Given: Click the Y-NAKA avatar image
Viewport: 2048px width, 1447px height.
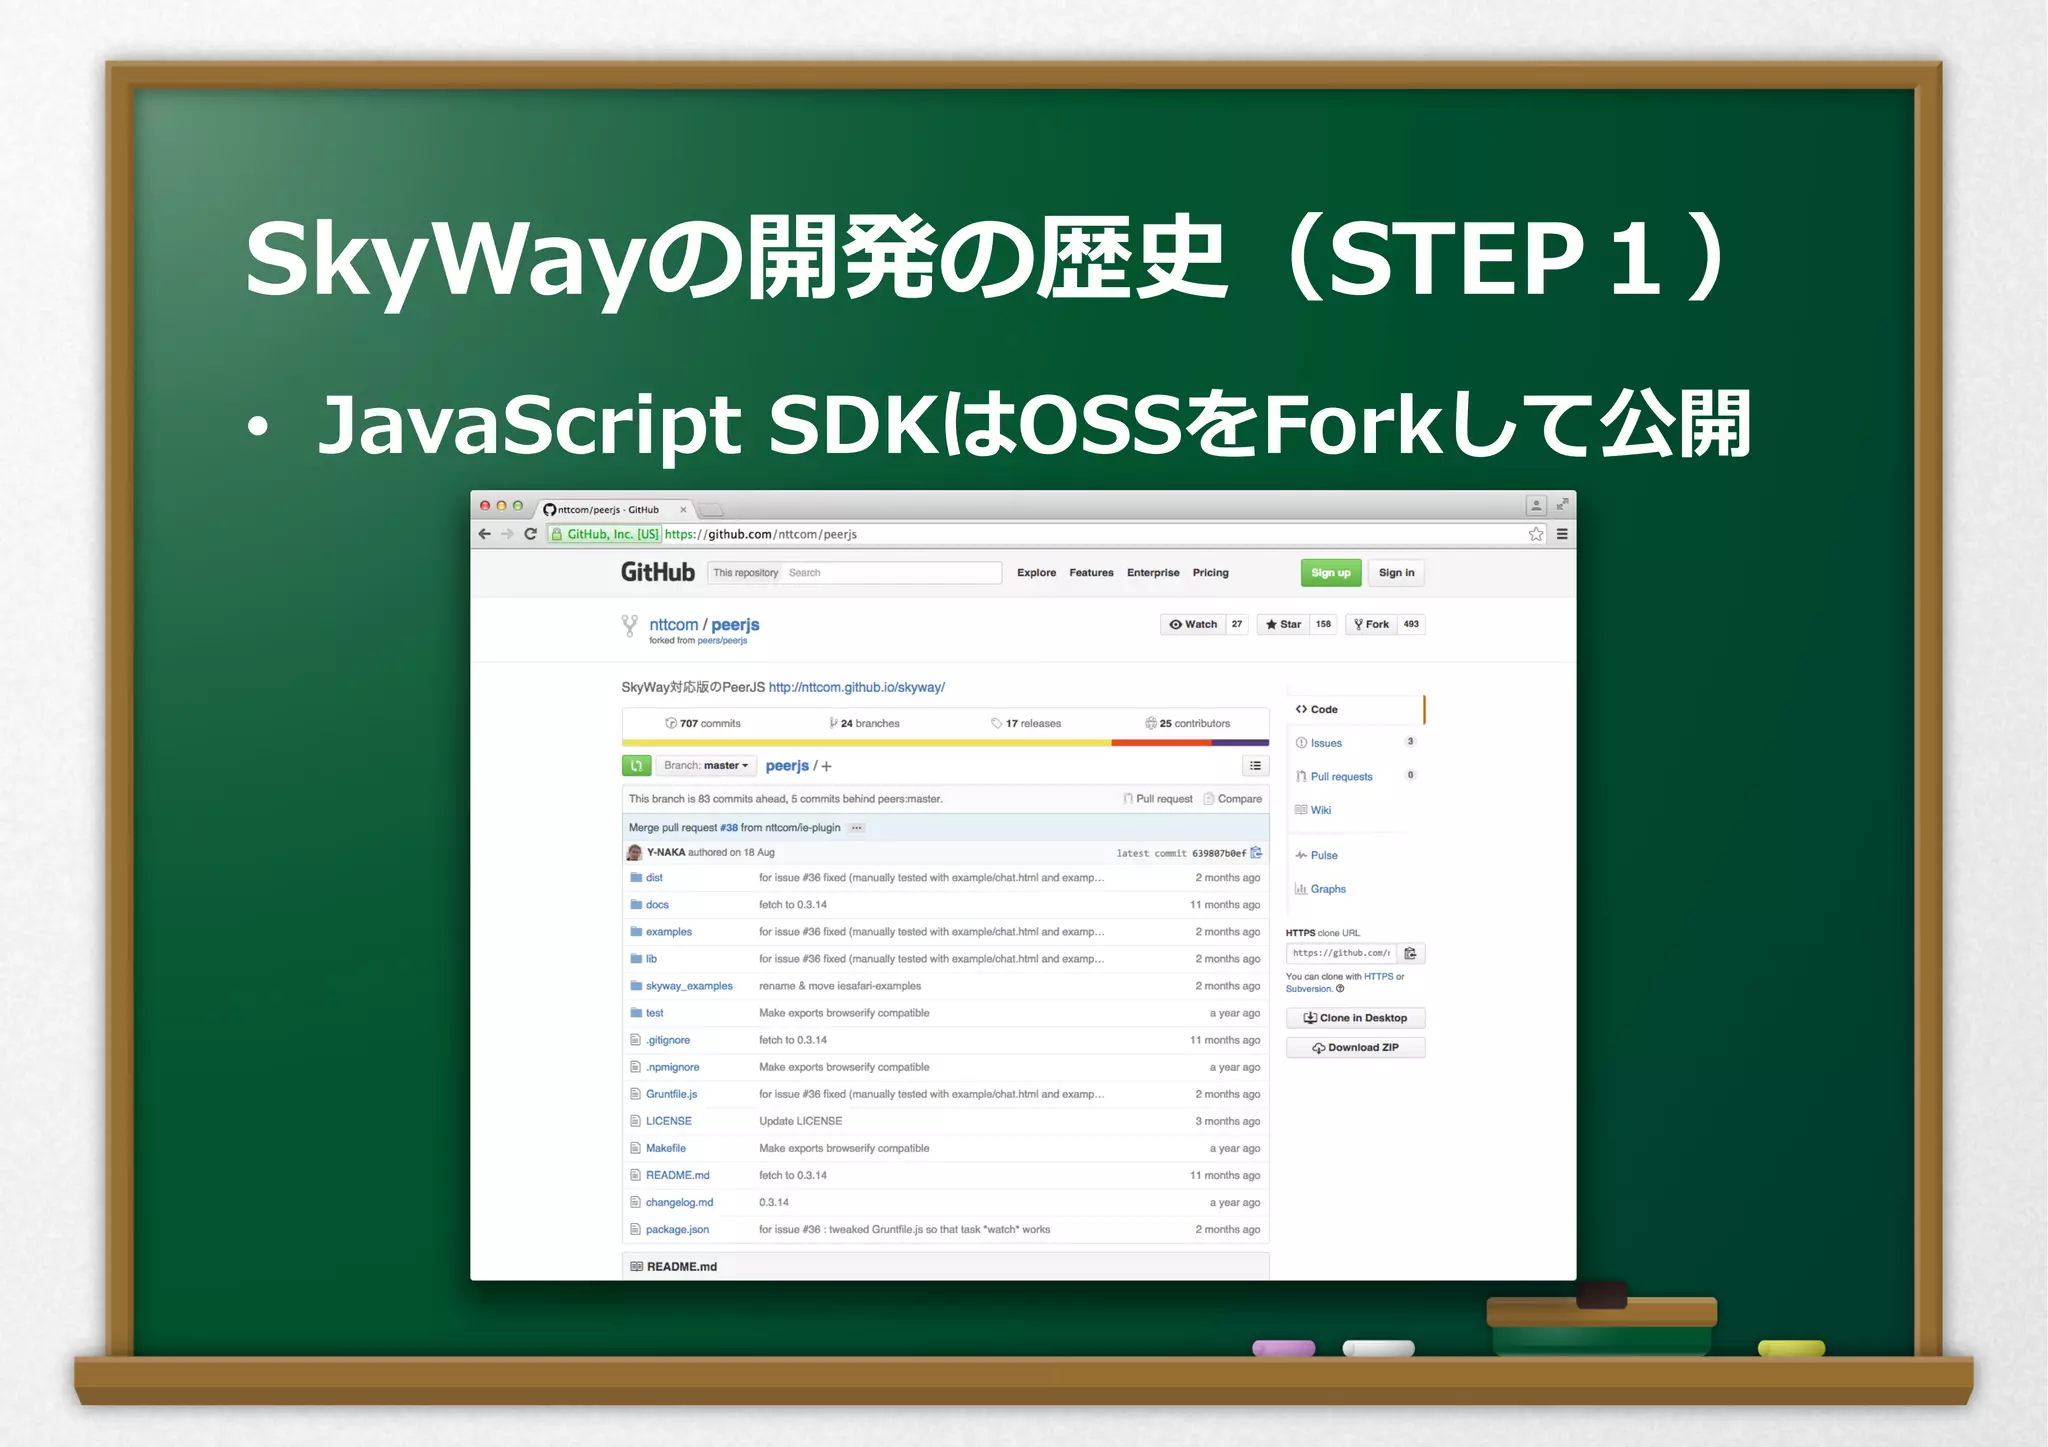Looking at the screenshot, I should click(634, 853).
